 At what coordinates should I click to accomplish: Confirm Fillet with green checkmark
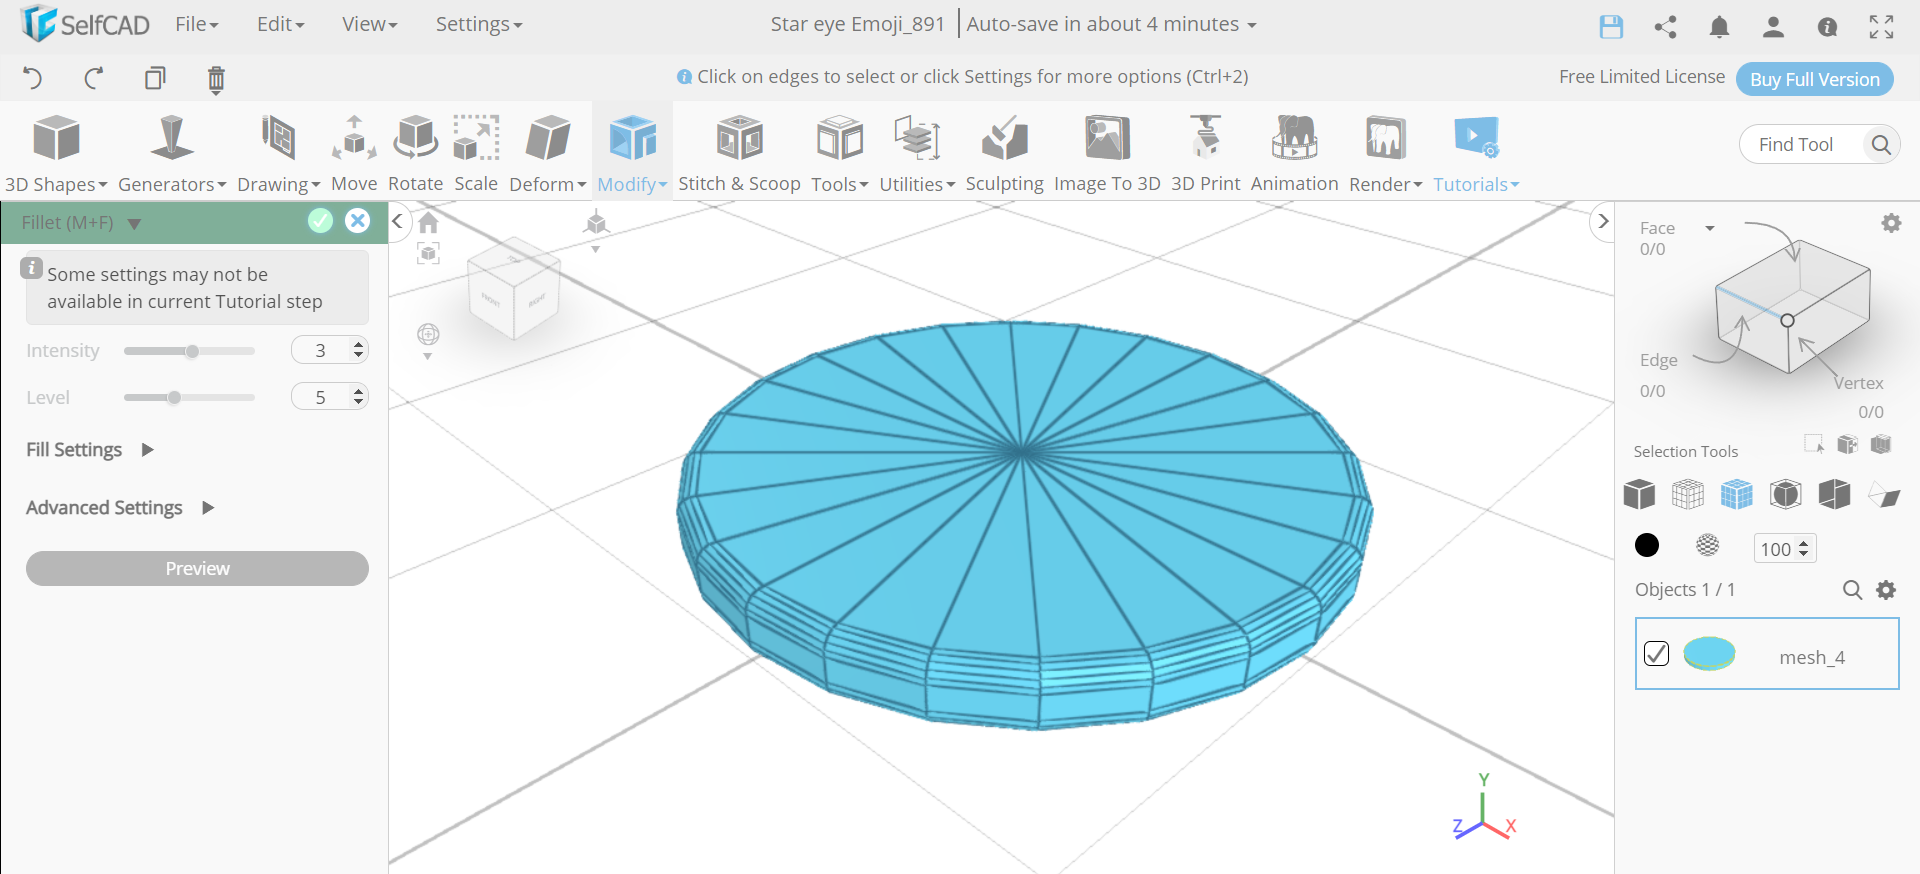pos(320,221)
